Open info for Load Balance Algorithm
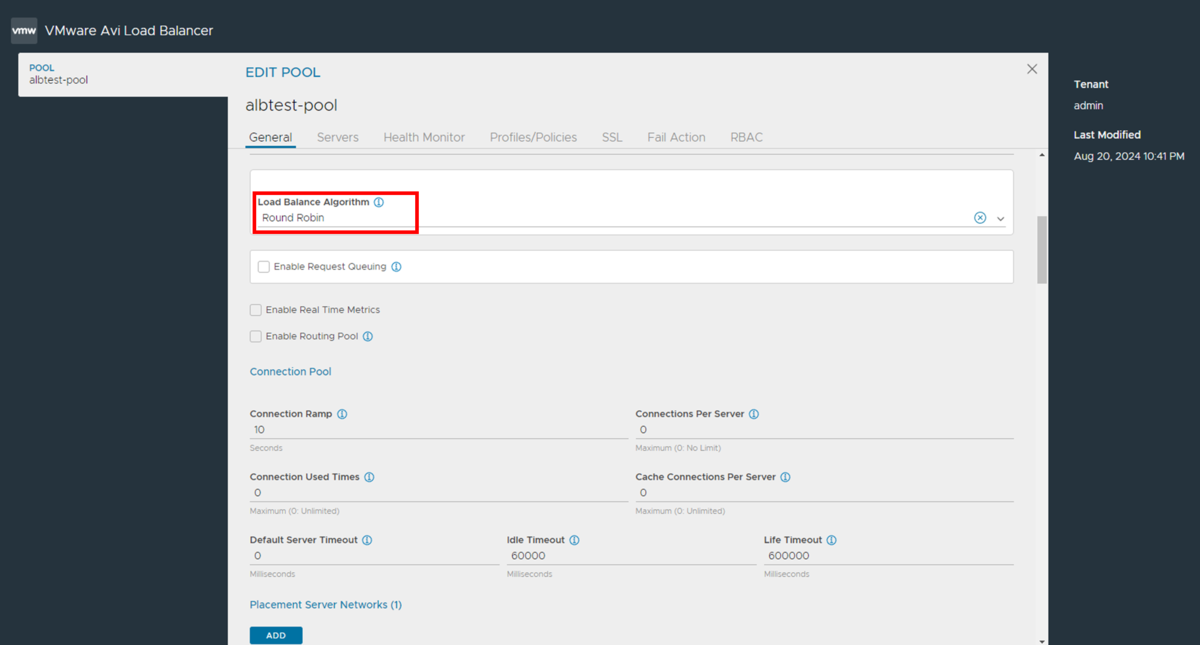 coord(379,202)
